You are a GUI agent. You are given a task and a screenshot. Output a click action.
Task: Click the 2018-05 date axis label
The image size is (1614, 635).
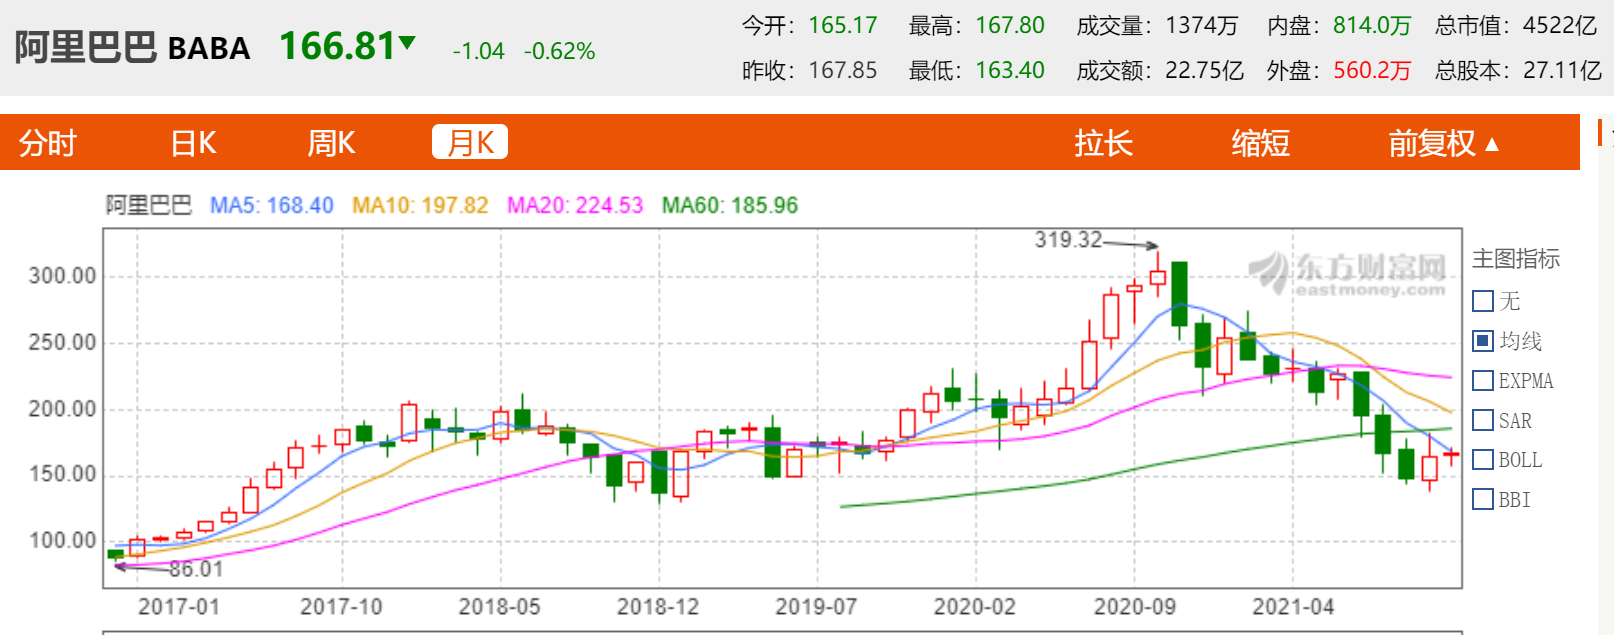(499, 607)
